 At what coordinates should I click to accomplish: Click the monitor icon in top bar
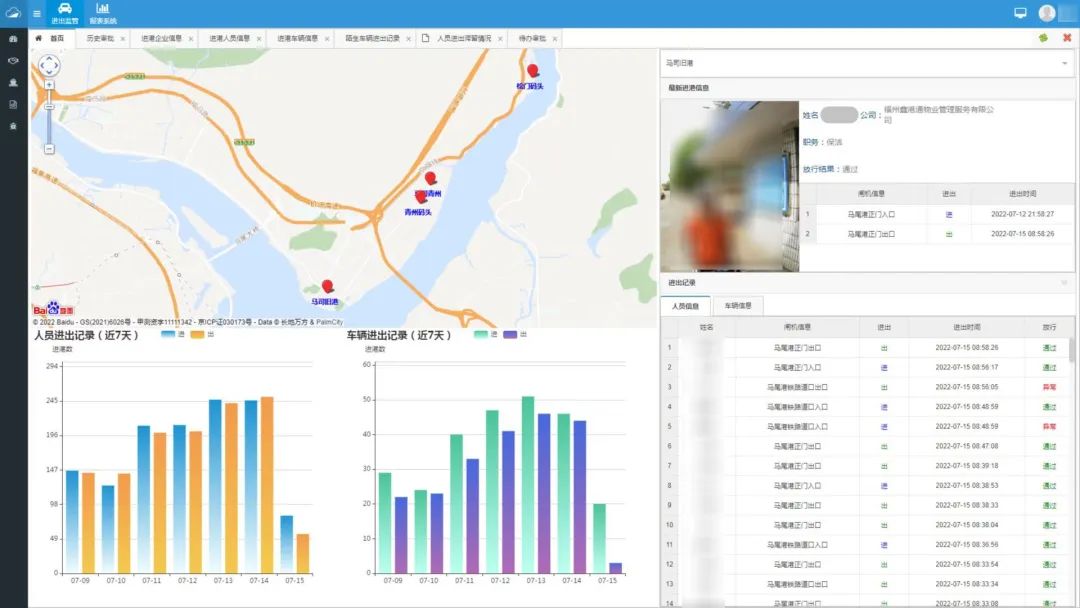point(1020,13)
